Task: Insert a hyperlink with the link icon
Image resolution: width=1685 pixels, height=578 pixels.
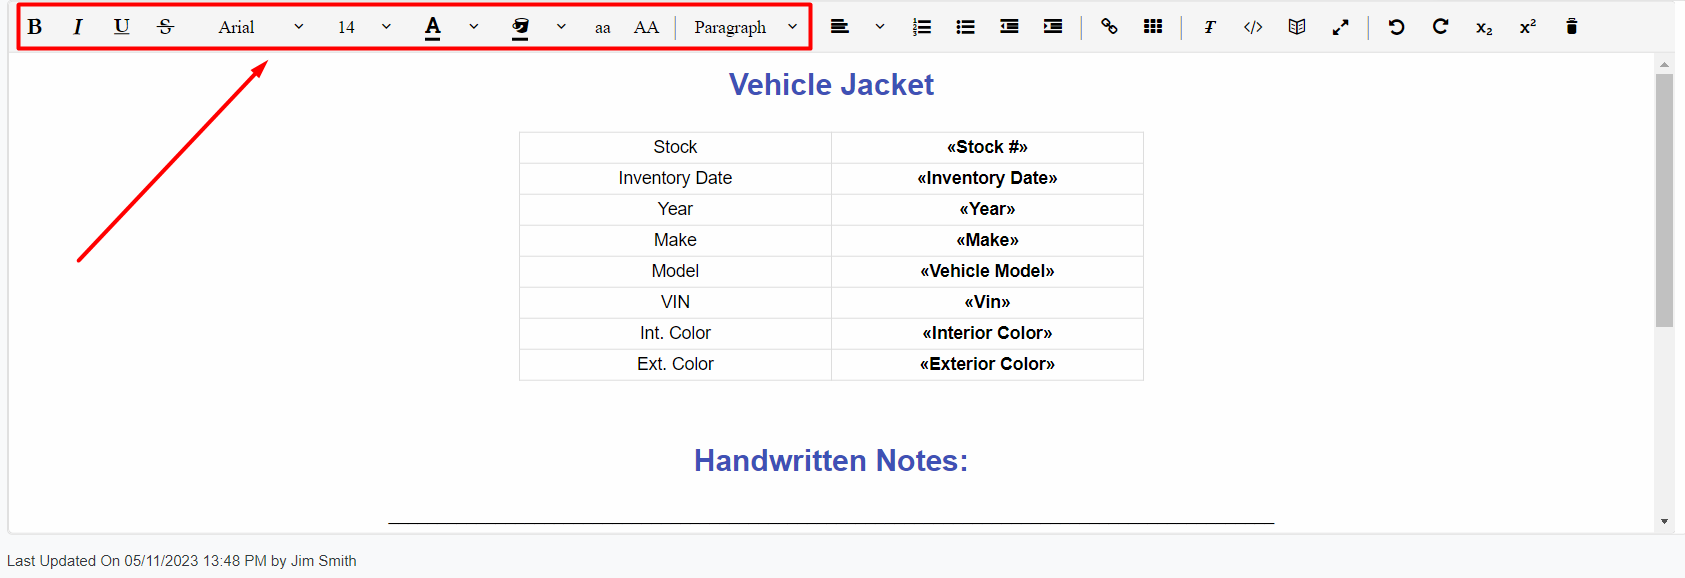Action: [1109, 27]
